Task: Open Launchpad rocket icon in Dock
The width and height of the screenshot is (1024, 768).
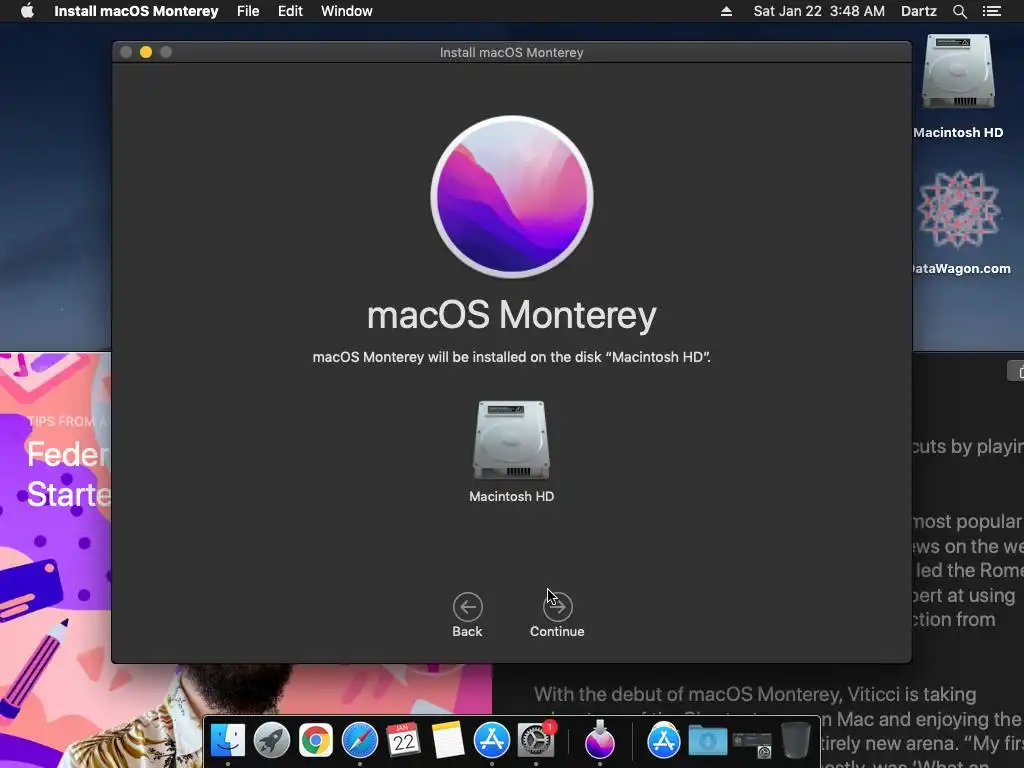Action: point(272,740)
